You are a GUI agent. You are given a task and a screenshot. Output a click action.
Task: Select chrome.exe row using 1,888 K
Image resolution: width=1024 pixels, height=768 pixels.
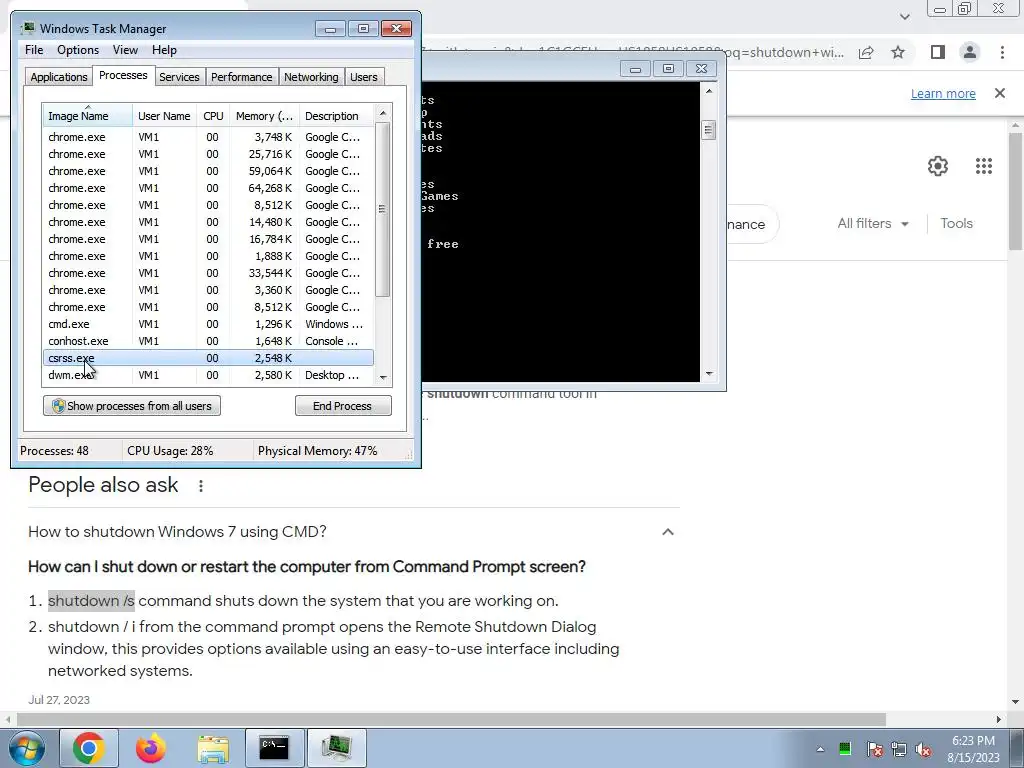208,256
